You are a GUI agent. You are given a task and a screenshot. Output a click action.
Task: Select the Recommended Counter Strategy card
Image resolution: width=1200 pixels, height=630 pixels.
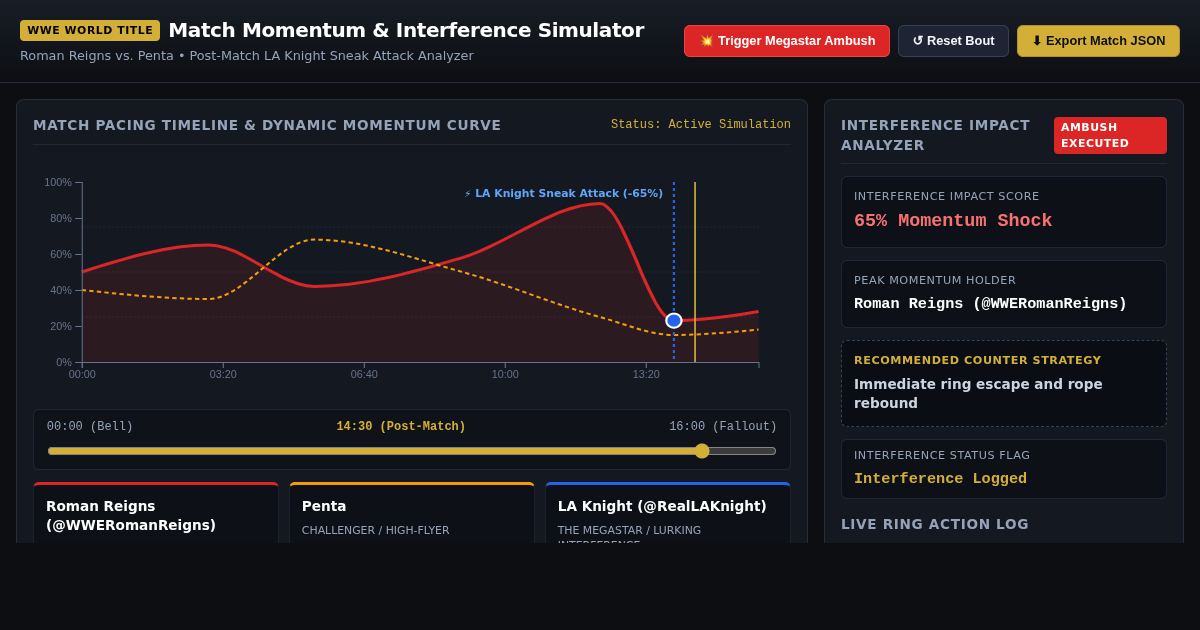pos(1004,384)
